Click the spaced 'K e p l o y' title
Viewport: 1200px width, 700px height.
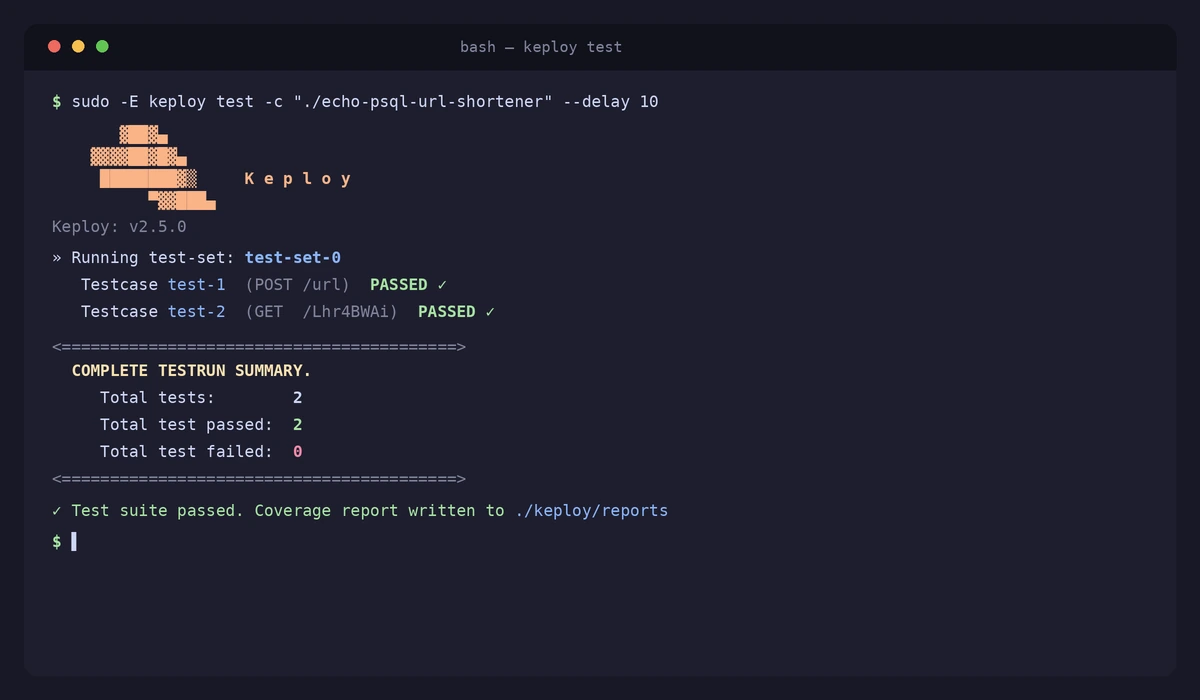298,179
